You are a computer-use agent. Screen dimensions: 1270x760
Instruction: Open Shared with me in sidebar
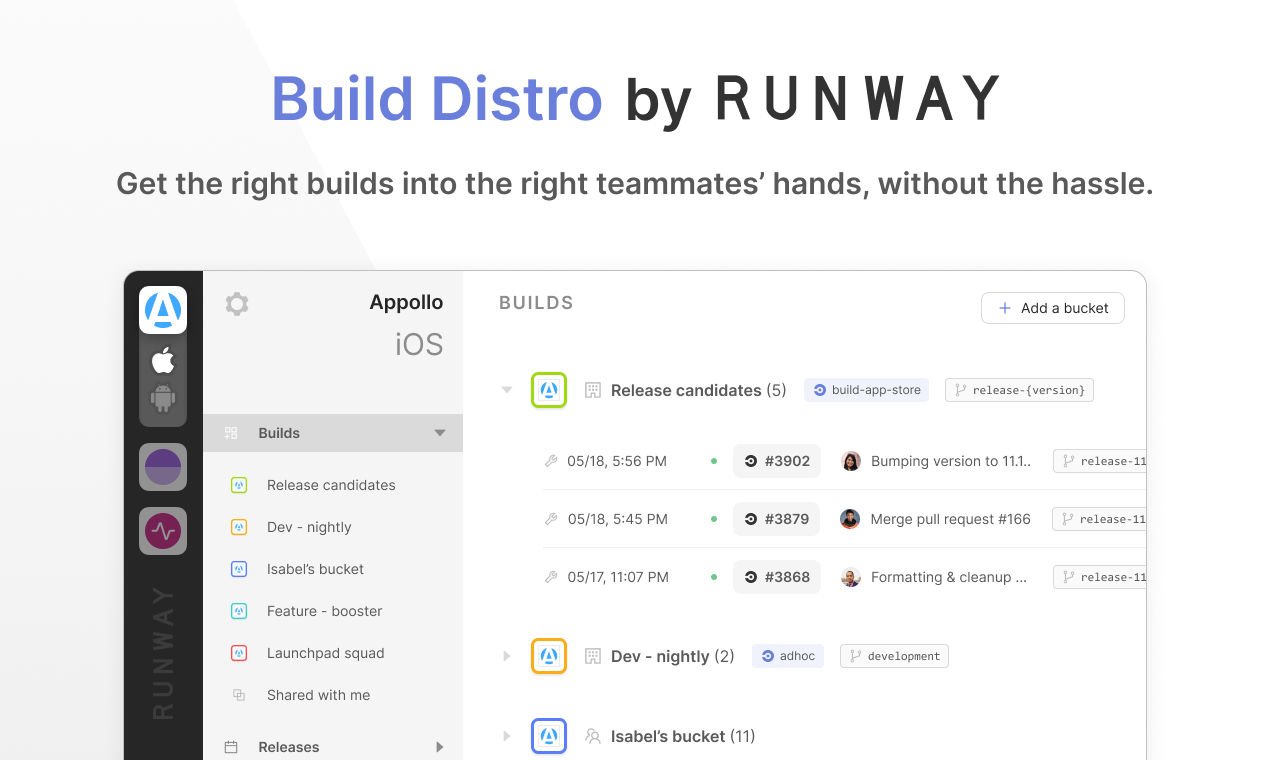pyautogui.click(x=318, y=695)
